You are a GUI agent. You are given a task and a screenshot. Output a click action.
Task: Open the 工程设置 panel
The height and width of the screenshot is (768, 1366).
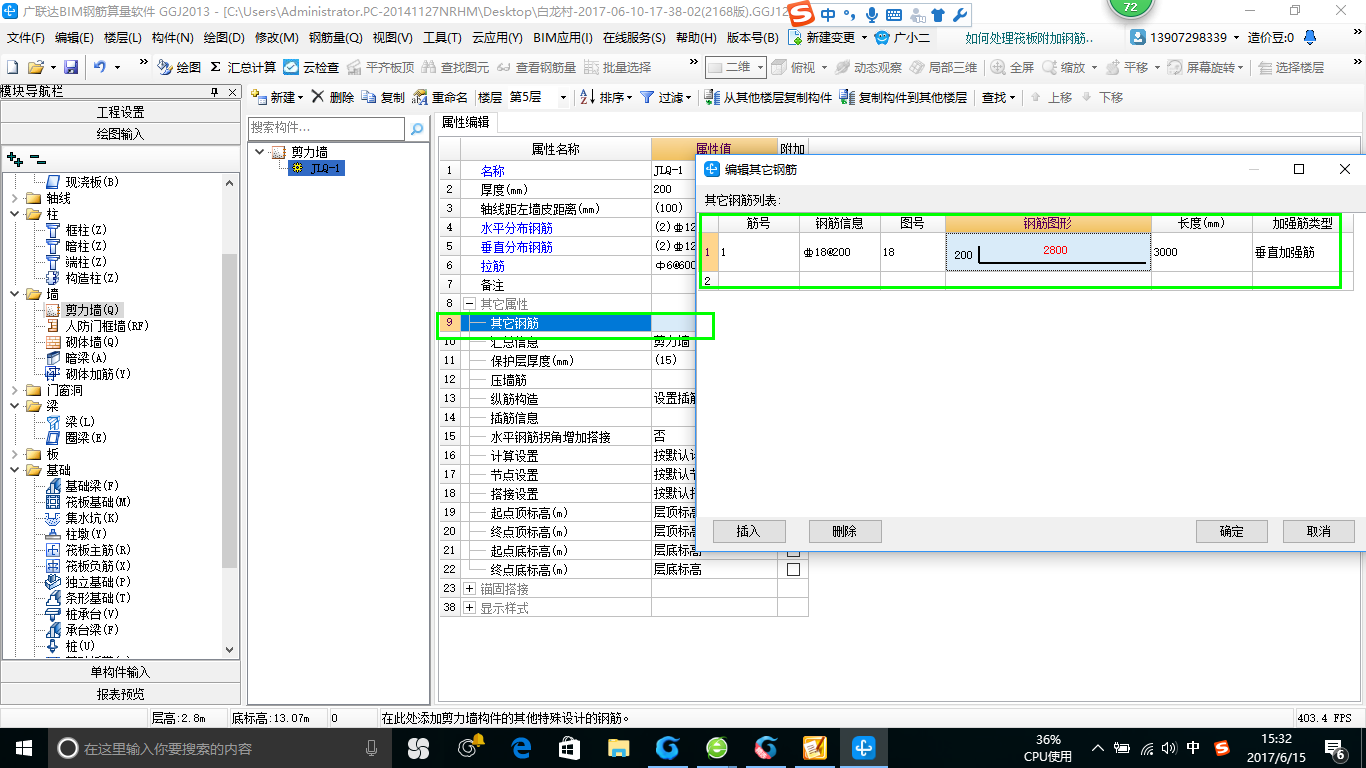pyautogui.click(x=120, y=112)
